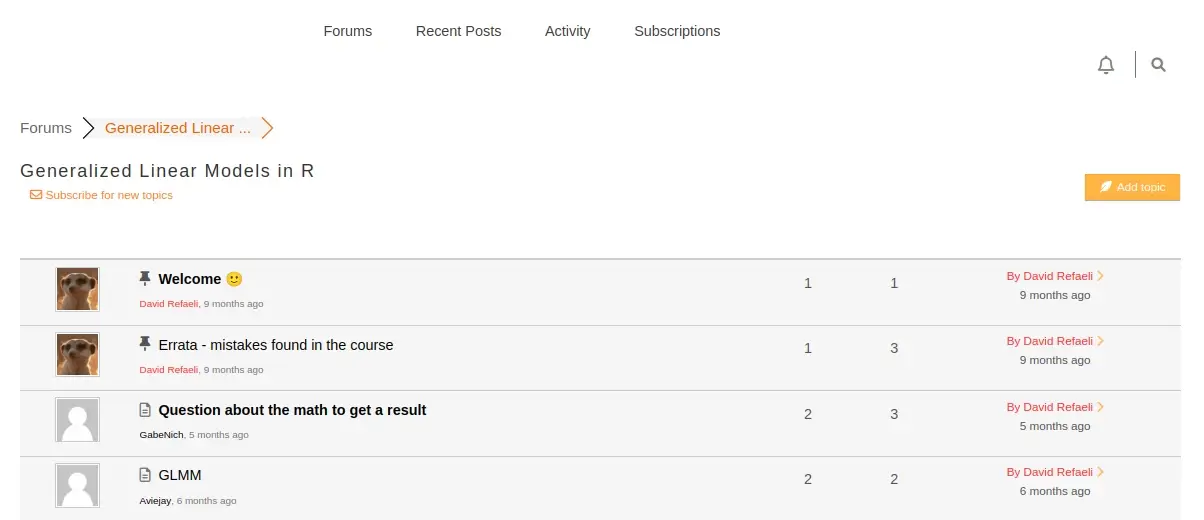Open Subscriptions in the top menu
This screenshot has width=1204, height=520.
pyautogui.click(x=677, y=31)
